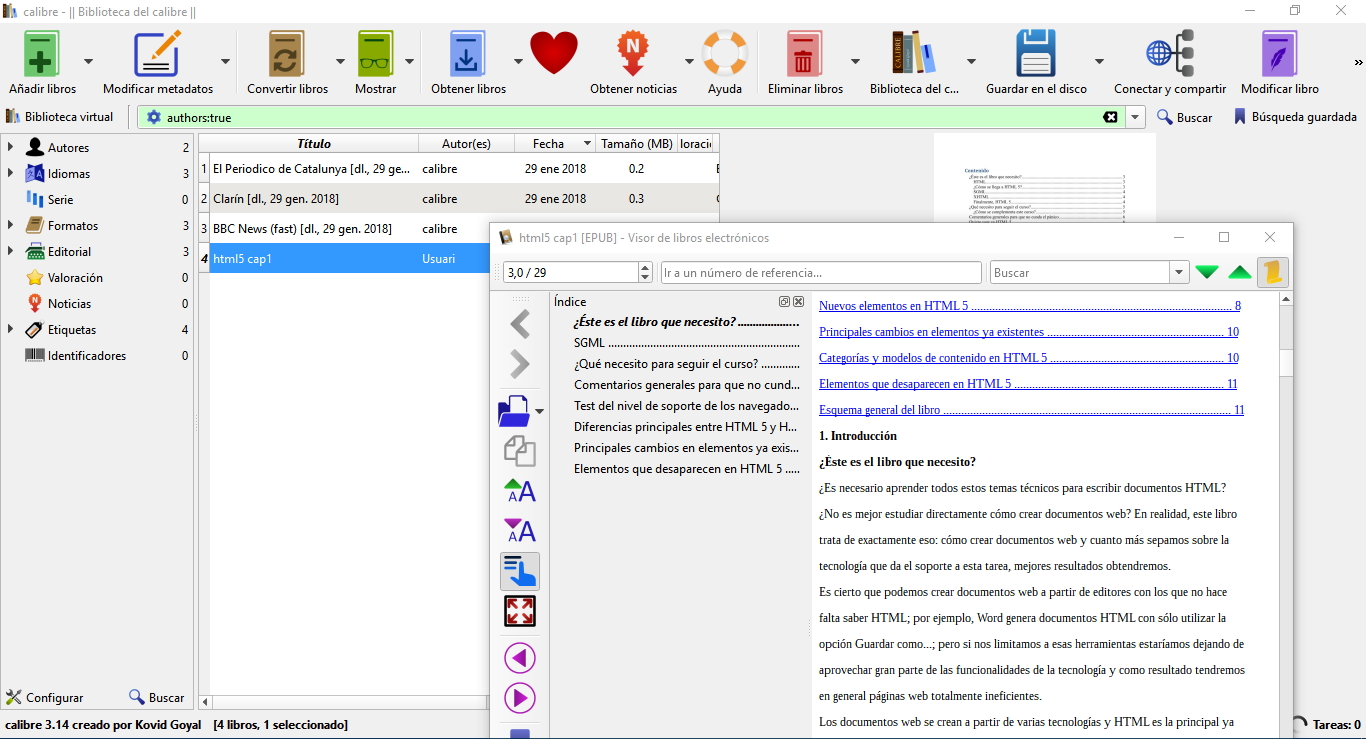
Task: Open Biblioteca del calibre bookshelf icon
Action: coord(914,53)
